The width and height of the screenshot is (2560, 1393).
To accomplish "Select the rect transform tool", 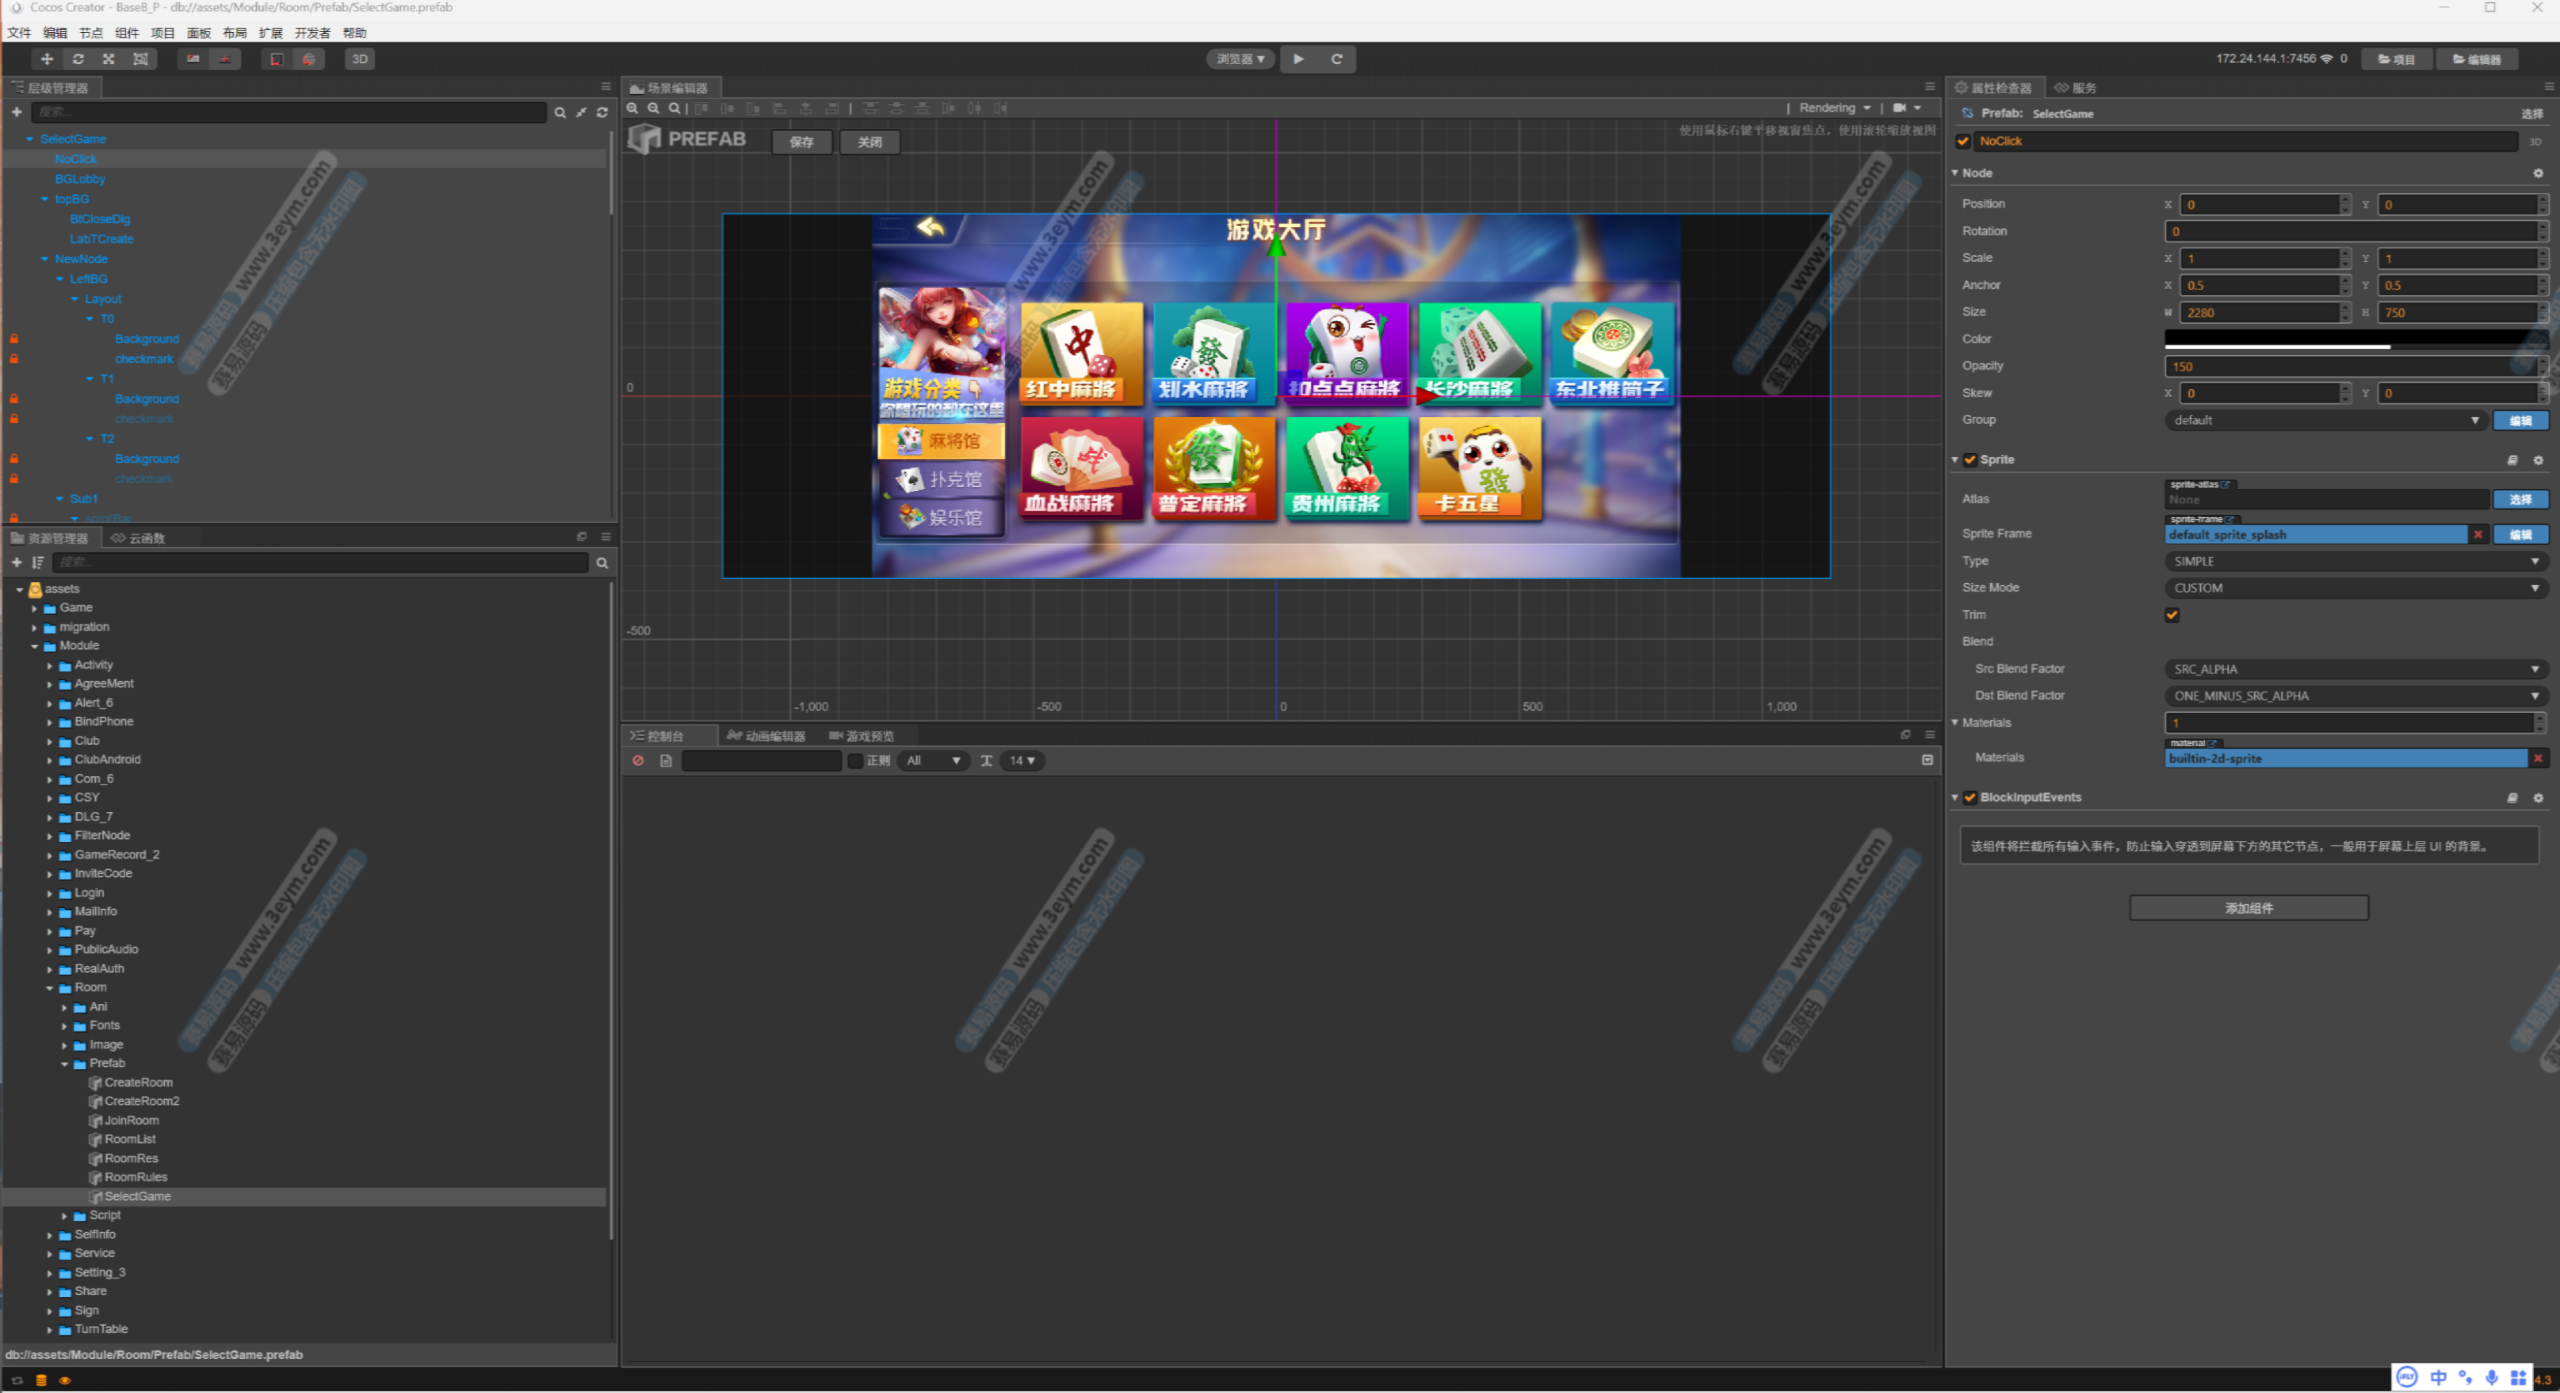I will coord(141,59).
